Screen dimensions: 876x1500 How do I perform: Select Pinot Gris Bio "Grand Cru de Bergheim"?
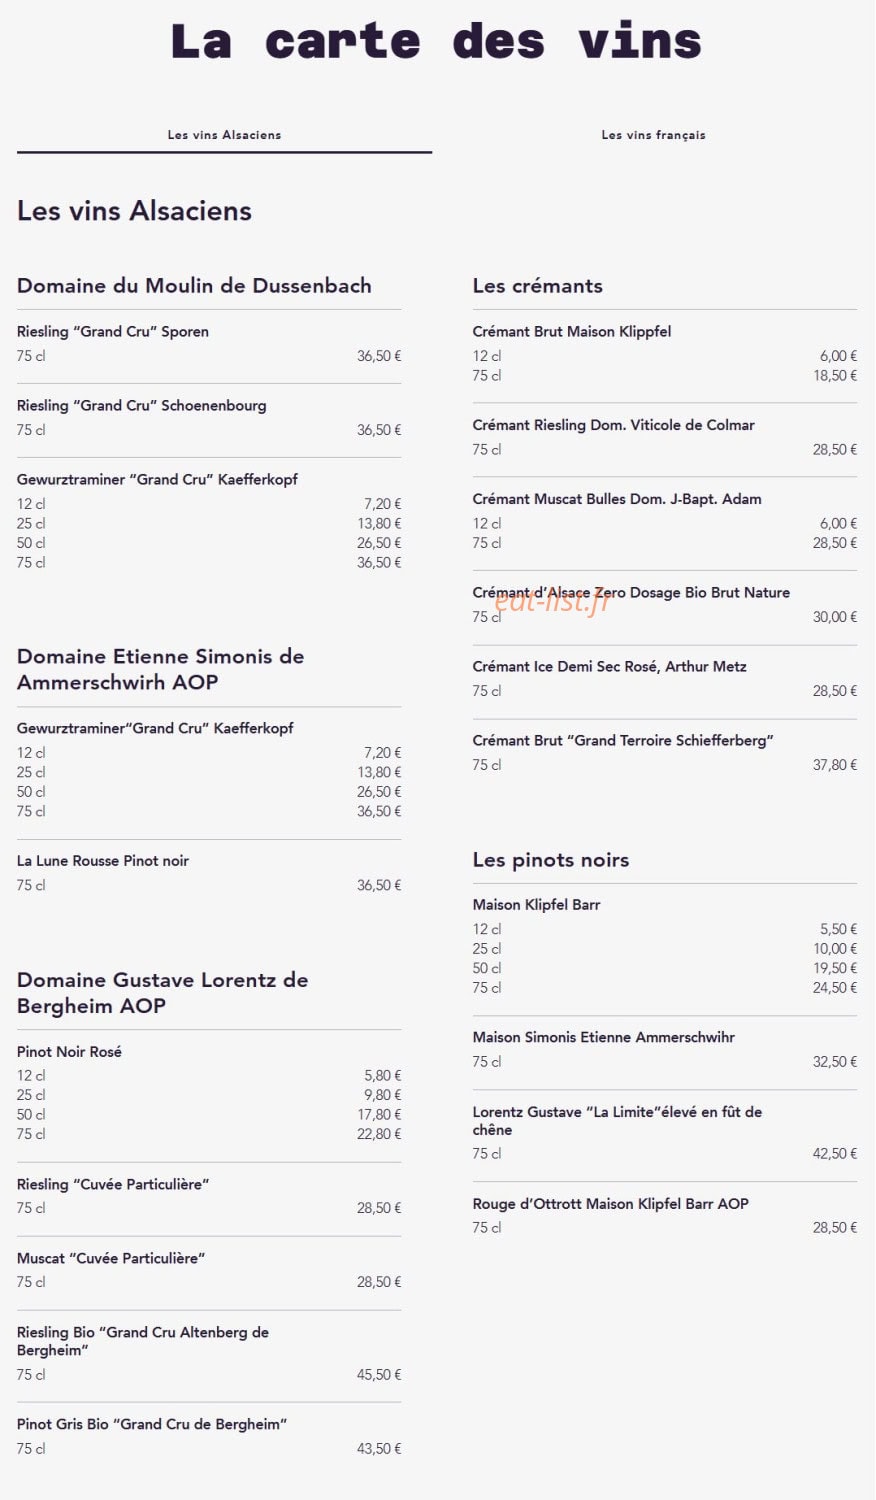152,1424
